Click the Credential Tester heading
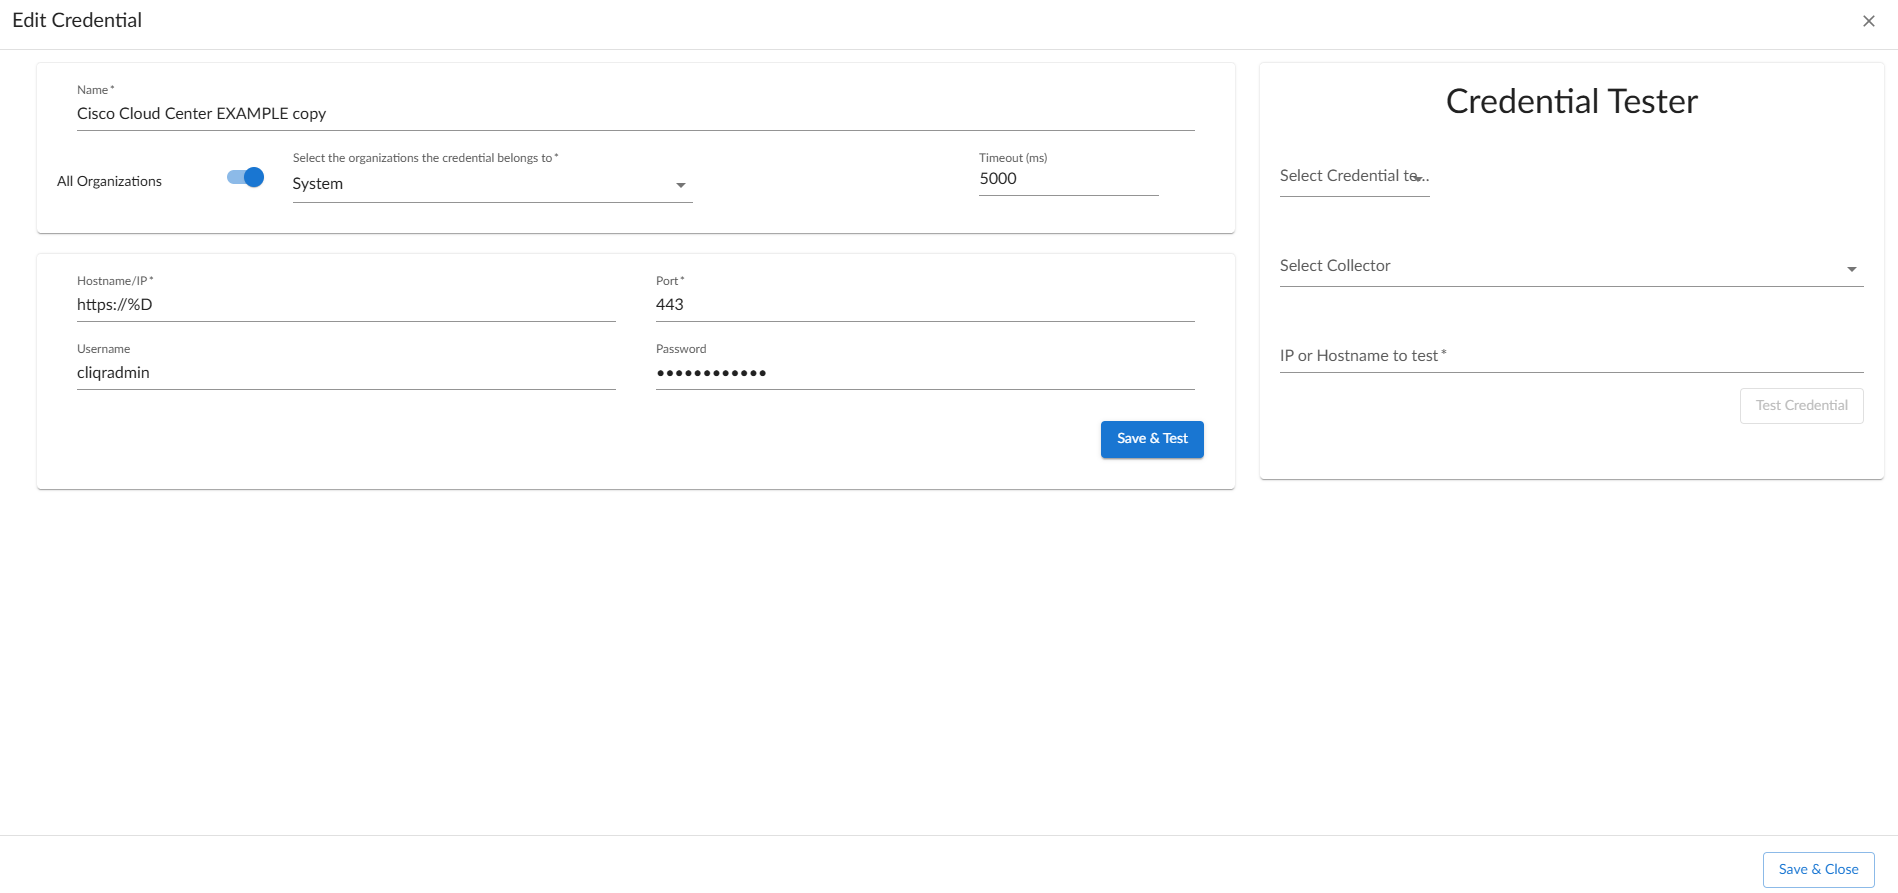This screenshot has height=893, width=1898. [1571, 101]
